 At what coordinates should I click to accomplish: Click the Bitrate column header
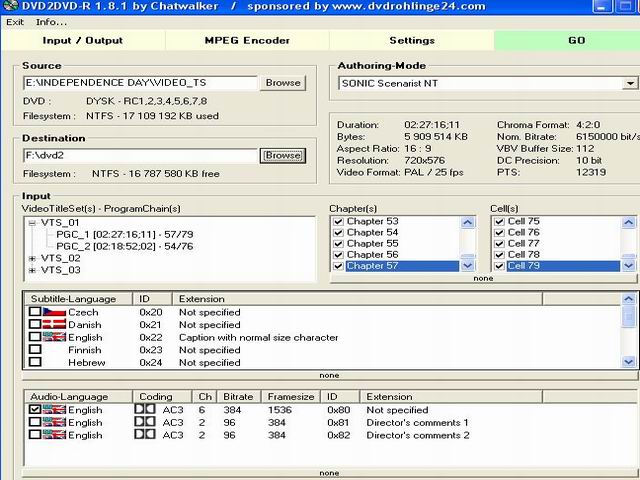point(238,397)
